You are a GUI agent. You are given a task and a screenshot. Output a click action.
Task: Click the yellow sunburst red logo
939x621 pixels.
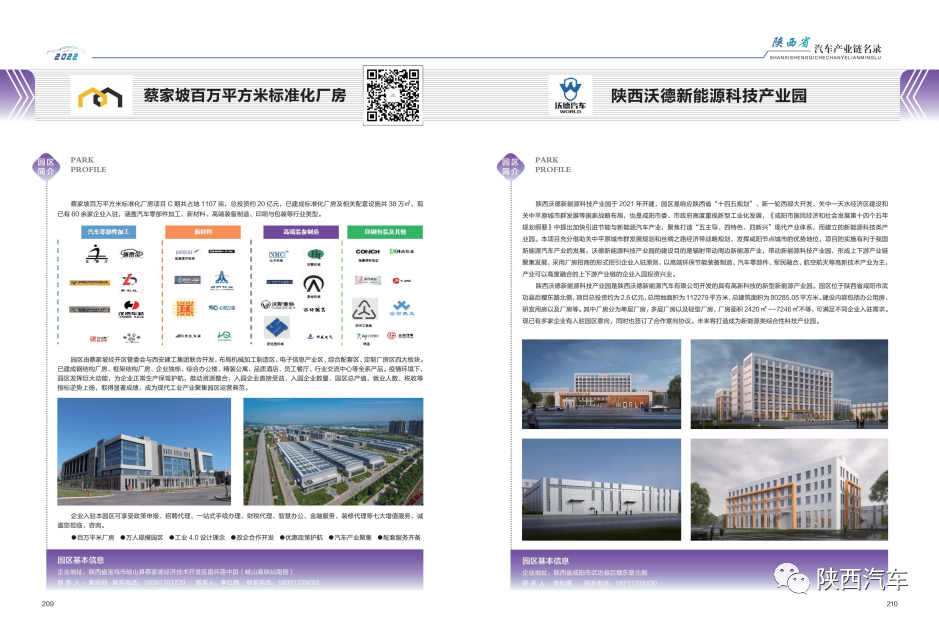184,308
